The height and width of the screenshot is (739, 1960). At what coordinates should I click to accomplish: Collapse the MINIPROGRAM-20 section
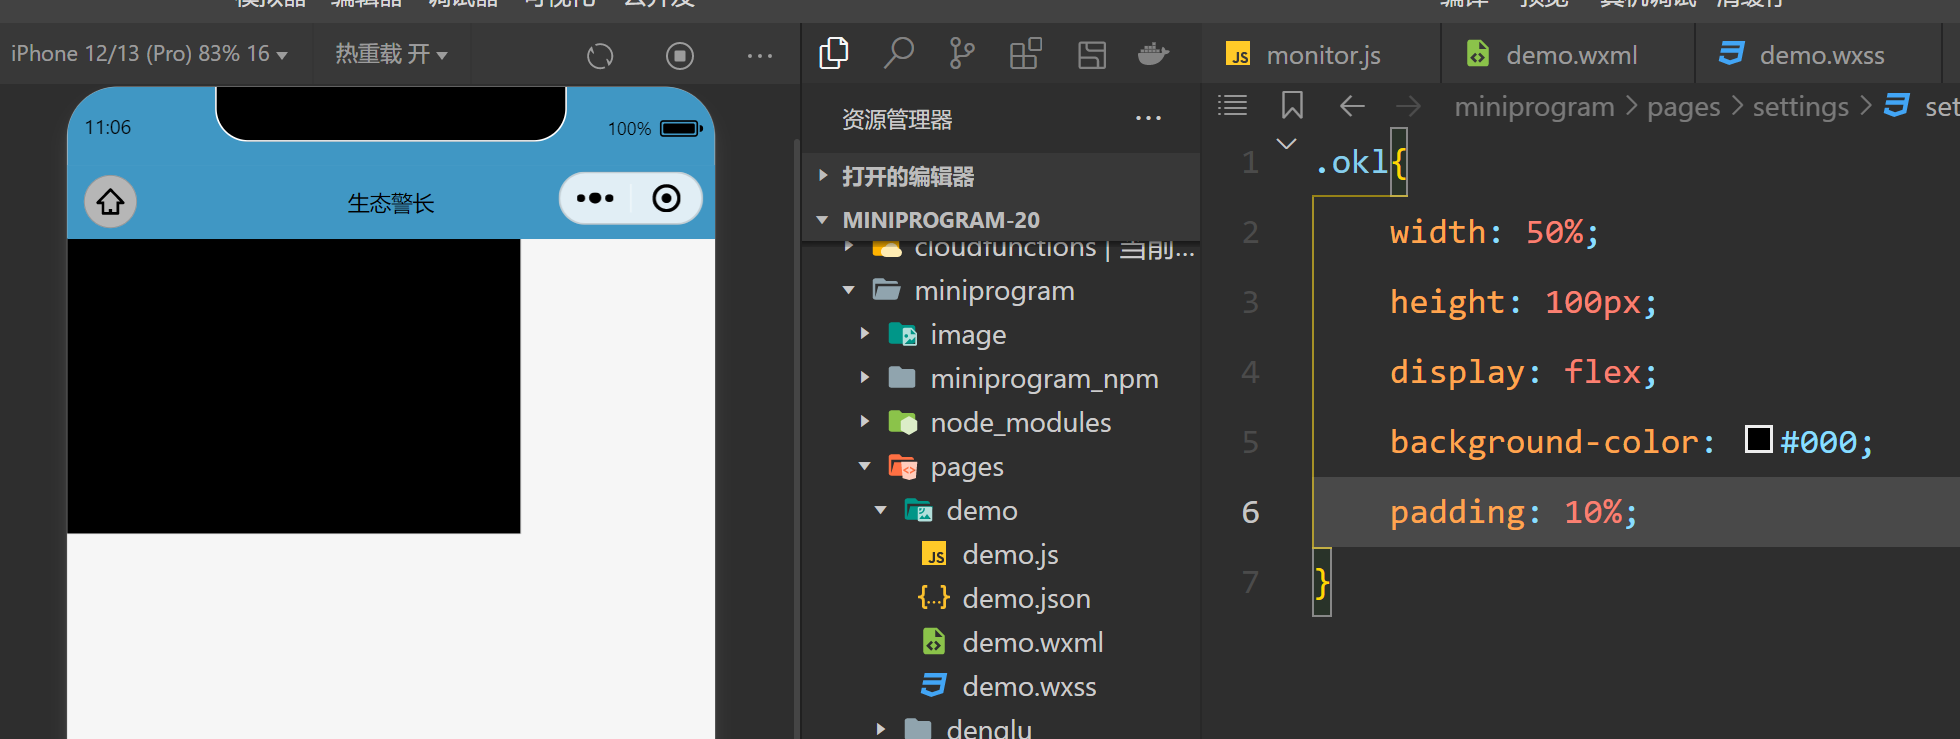823,220
